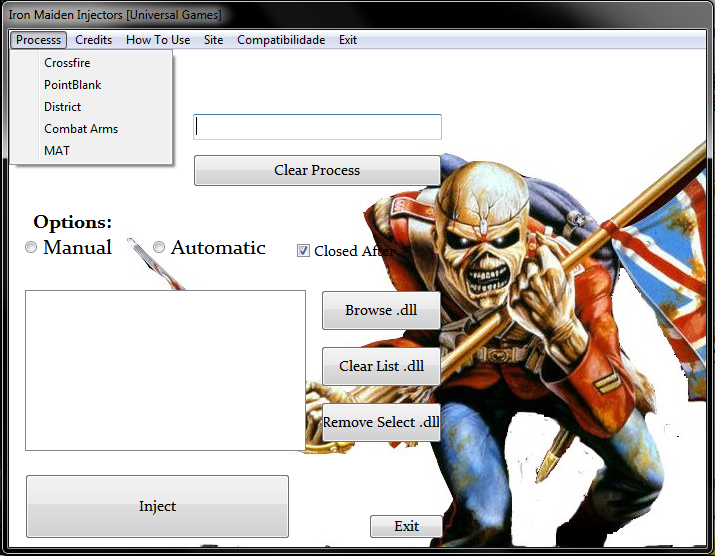Screen dimensions: 715x556
Task: Select Combat Arms menu entry
Action: coord(81,129)
